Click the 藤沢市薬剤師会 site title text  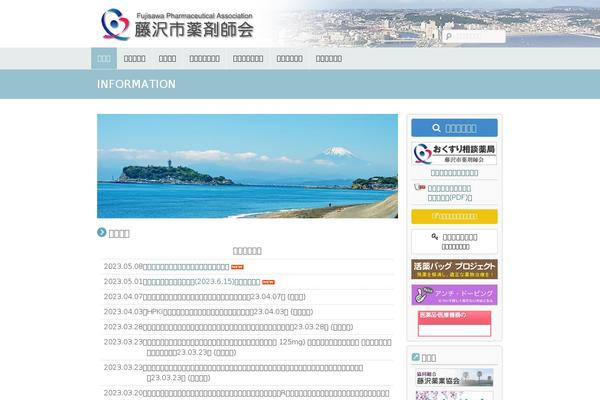[194, 30]
